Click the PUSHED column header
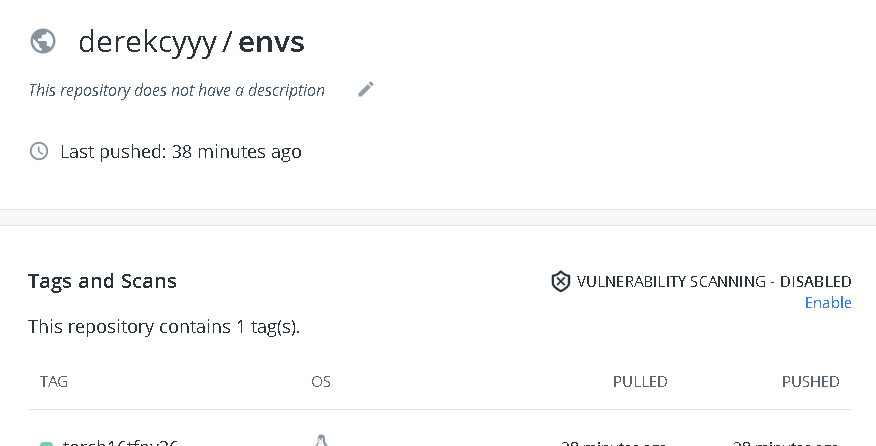The width and height of the screenshot is (876, 446). (810, 382)
